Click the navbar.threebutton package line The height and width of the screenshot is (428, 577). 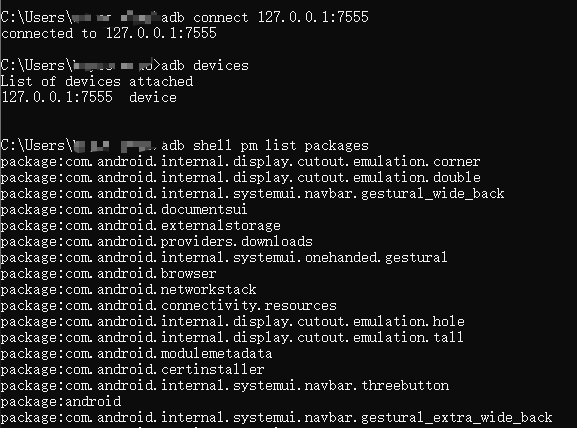click(x=225, y=385)
